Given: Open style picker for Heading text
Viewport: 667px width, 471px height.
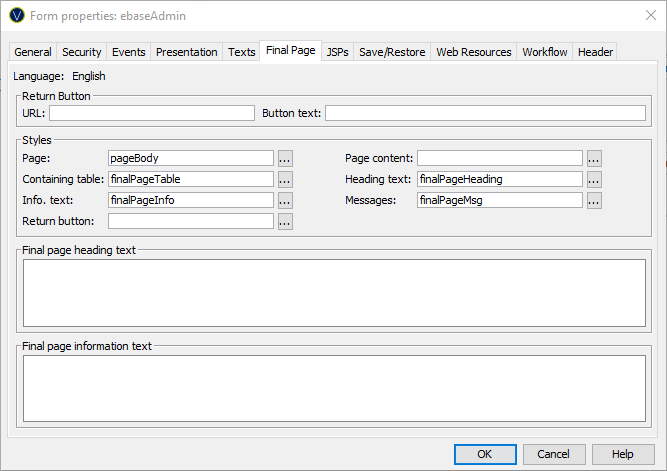Looking at the screenshot, I should pyautogui.click(x=594, y=179).
